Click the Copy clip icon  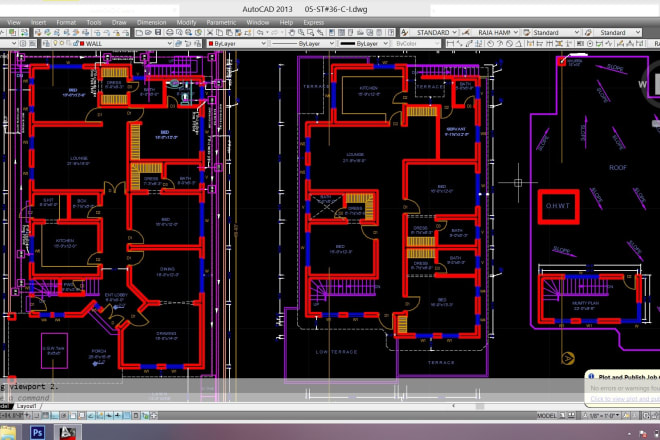point(219,32)
